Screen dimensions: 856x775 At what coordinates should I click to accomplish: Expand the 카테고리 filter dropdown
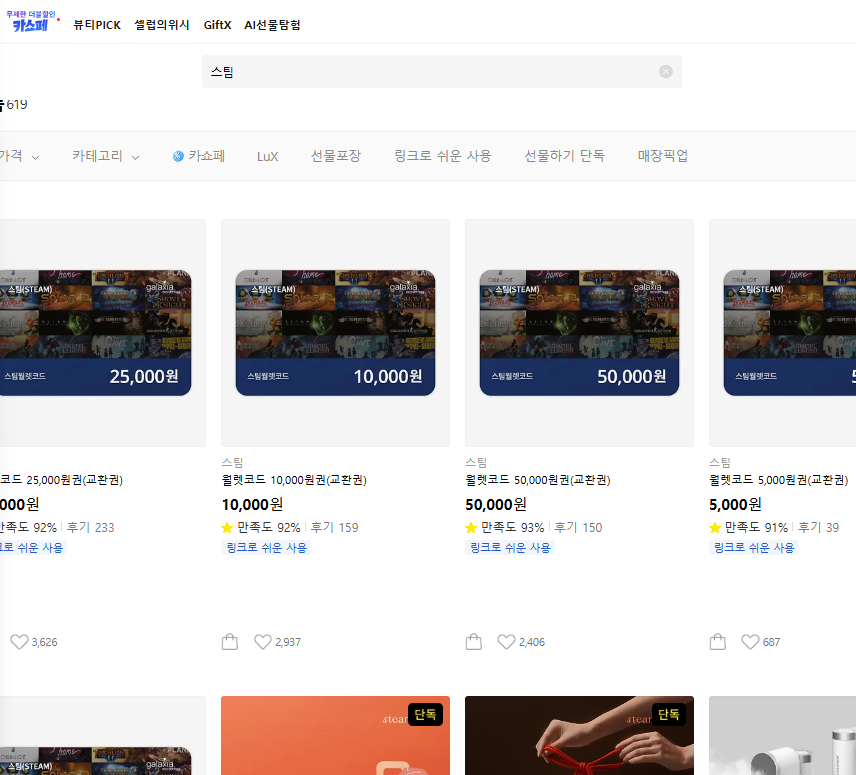point(106,156)
